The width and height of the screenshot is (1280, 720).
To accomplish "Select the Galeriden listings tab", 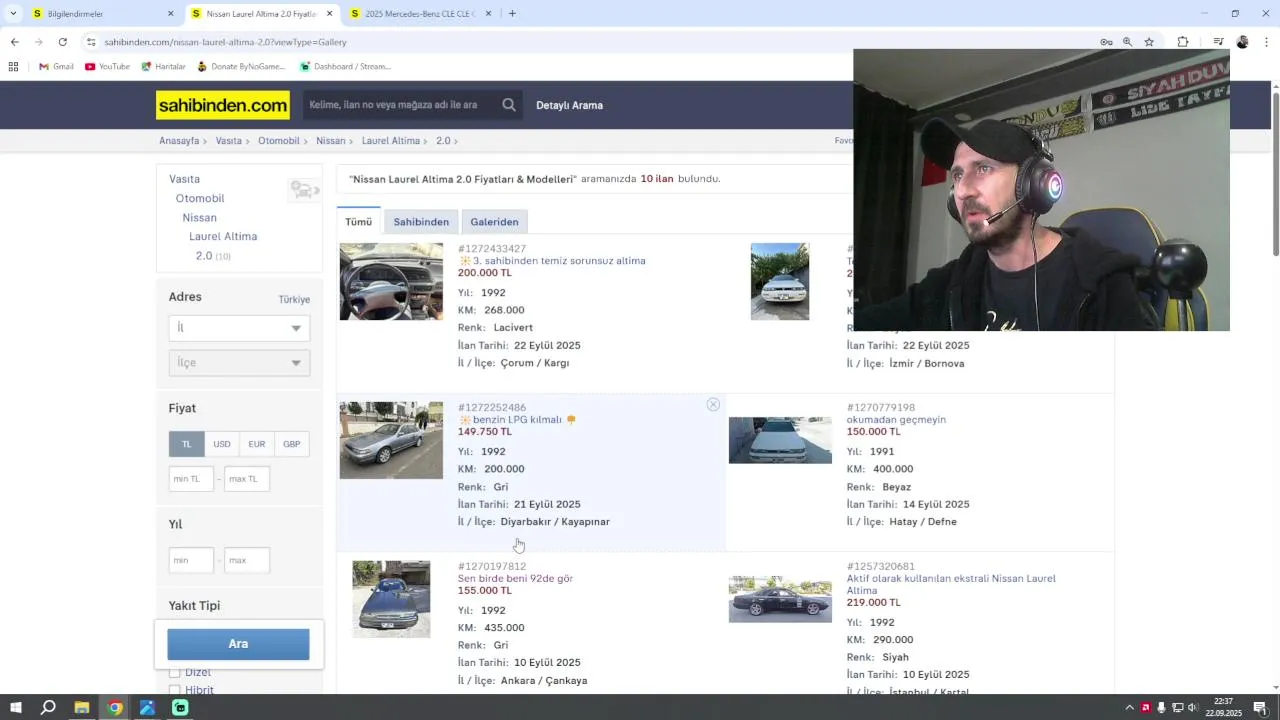I will click(x=494, y=222).
